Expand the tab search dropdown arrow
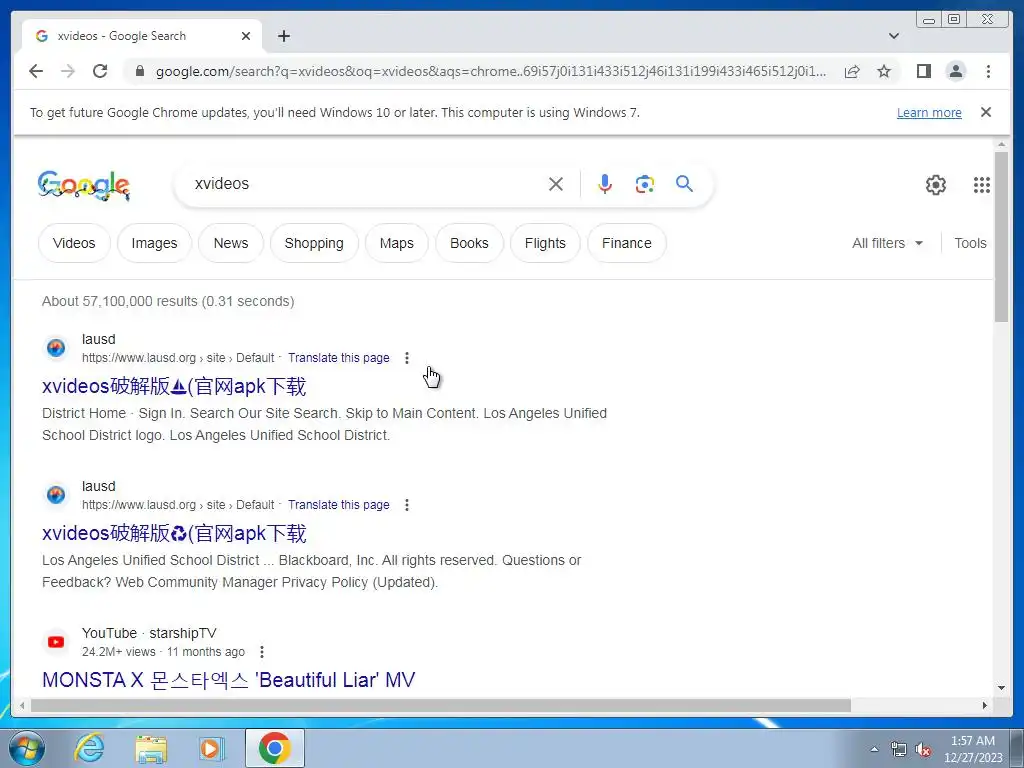The width and height of the screenshot is (1024, 768). tap(894, 36)
